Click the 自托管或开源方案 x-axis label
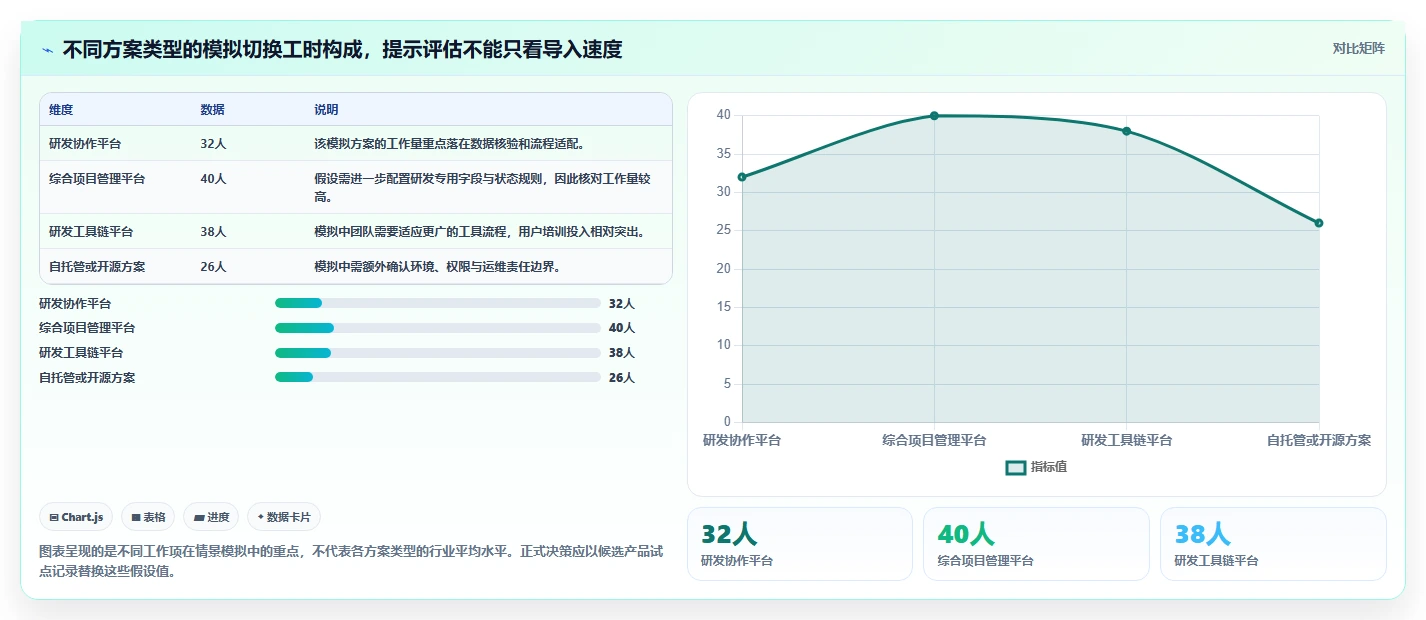Image resolution: width=1426 pixels, height=620 pixels. (1319, 440)
